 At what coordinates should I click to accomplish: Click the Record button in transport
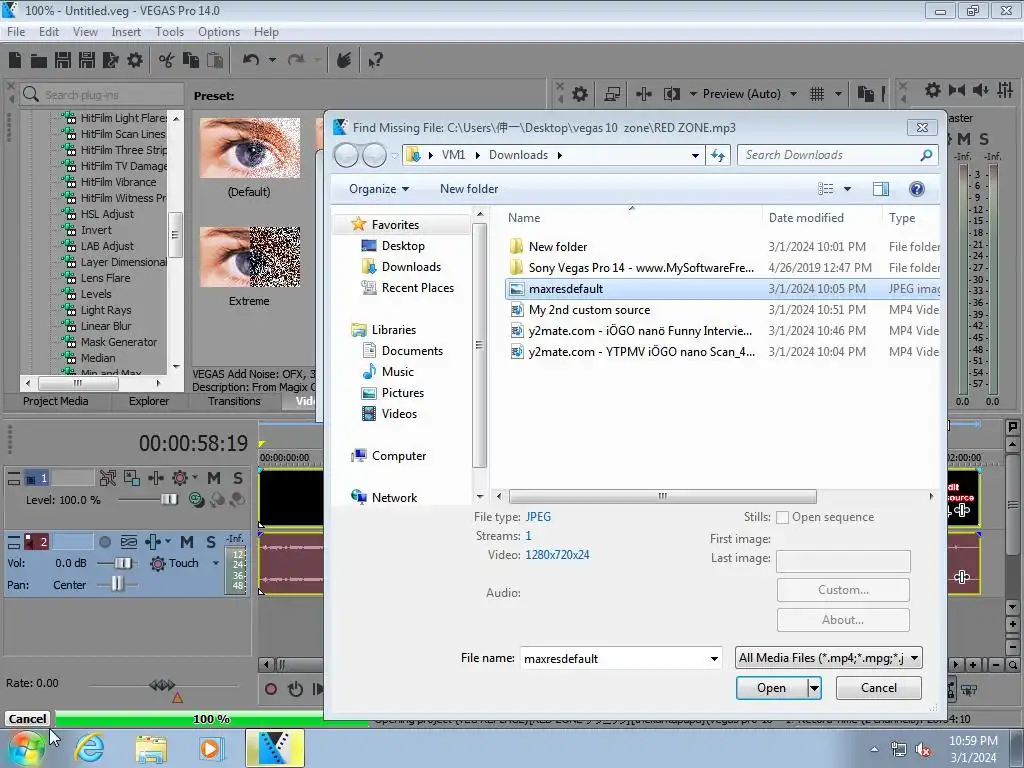[x=270, y=690]
